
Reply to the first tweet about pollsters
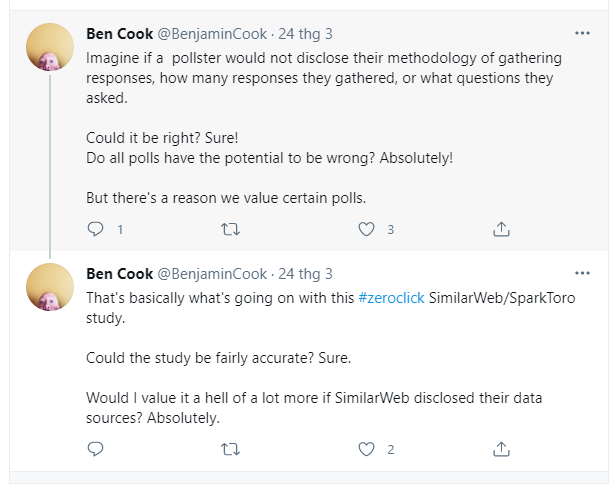tap(96, 229)
